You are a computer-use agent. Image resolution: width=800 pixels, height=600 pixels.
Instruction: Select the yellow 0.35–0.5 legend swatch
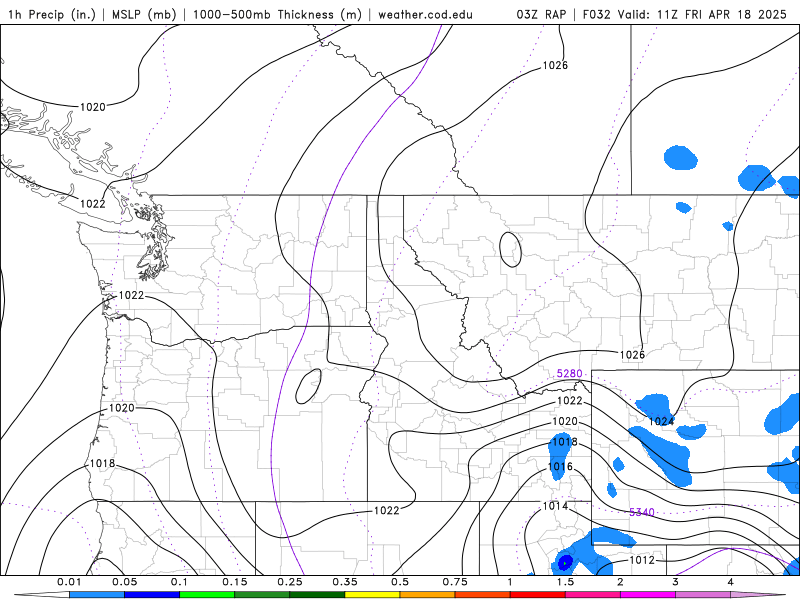tap(372, 595)
